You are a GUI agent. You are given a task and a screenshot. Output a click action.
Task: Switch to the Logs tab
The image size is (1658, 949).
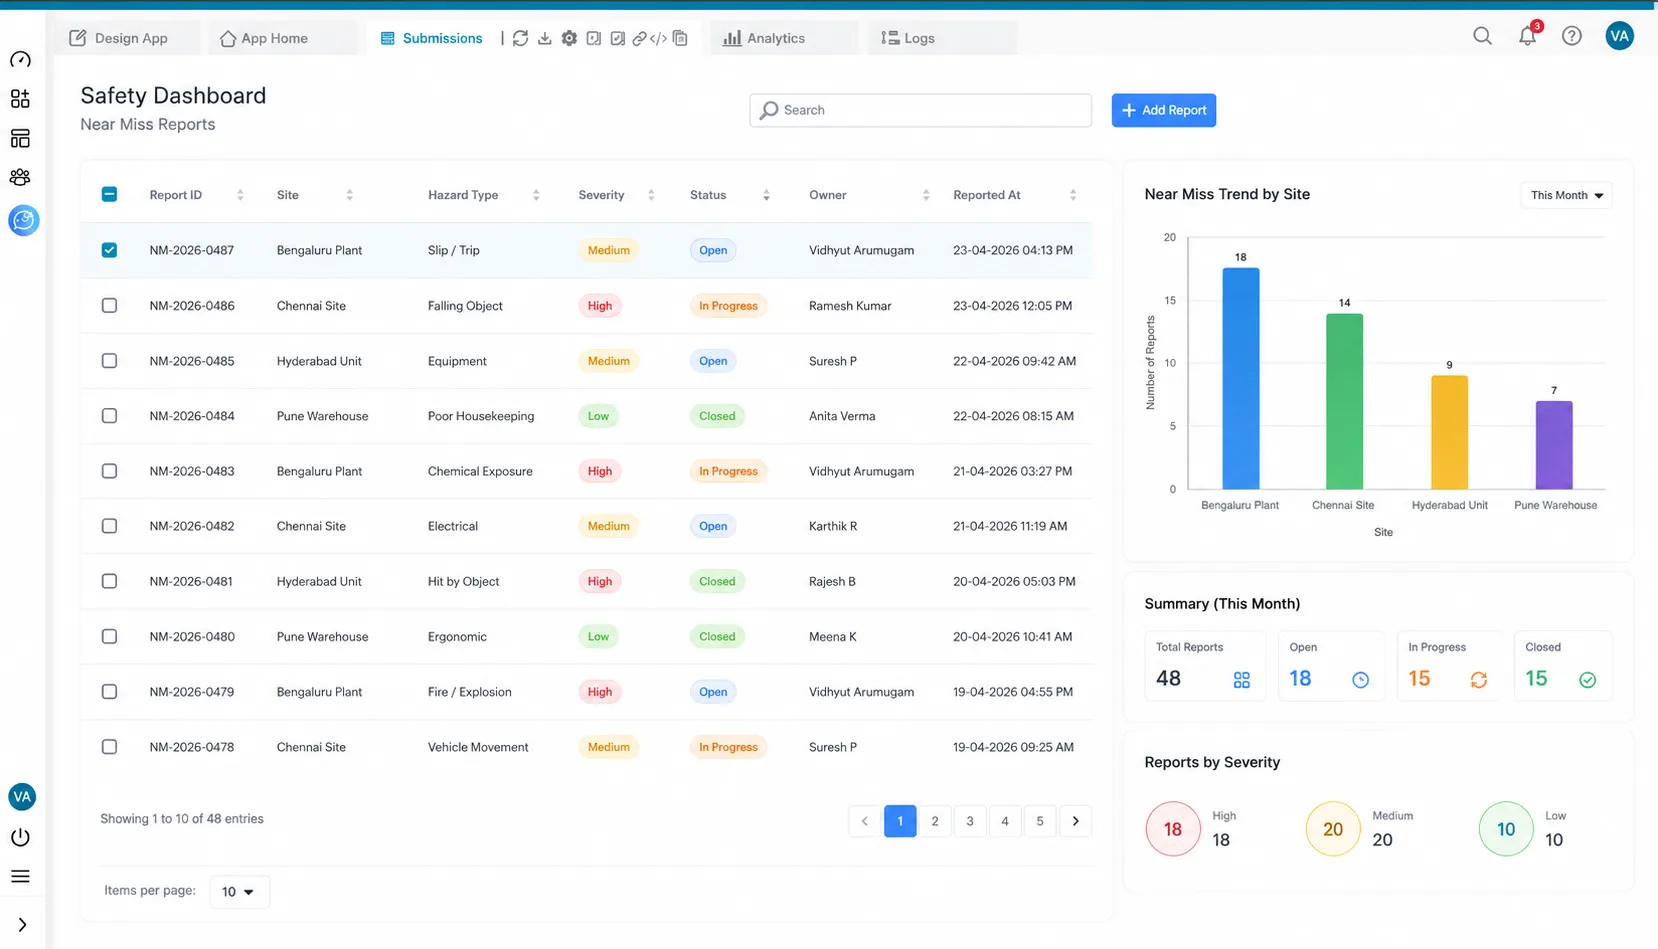(x=942, y=38)
